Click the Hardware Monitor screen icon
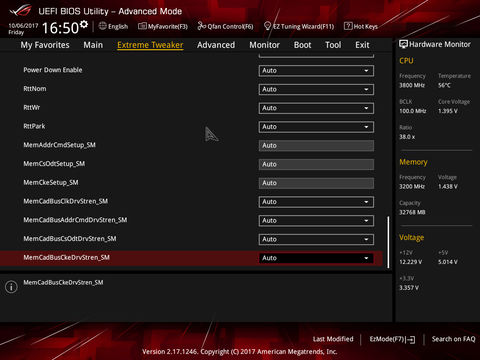Screen dimensions: 480x360 (x=403, y=44)
